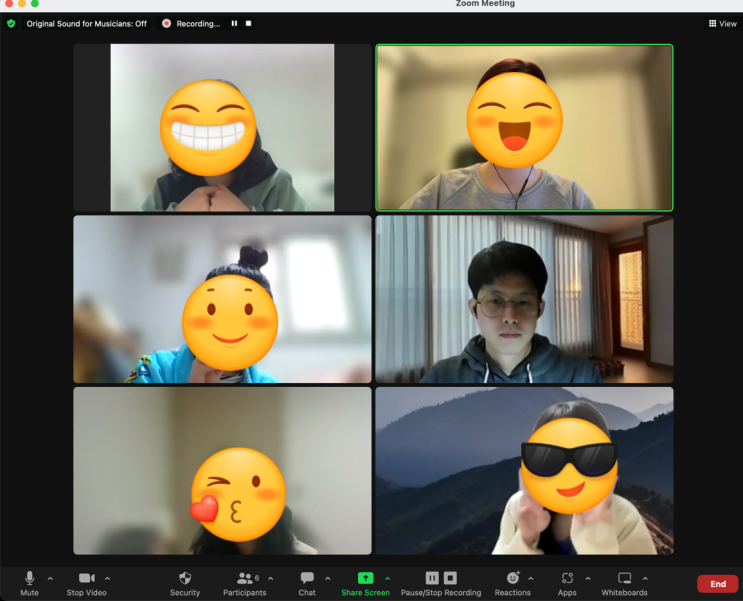Click the yellow minimize window button
The width and height of the screenshot is (743, 601).
click(x=22, y=3)
